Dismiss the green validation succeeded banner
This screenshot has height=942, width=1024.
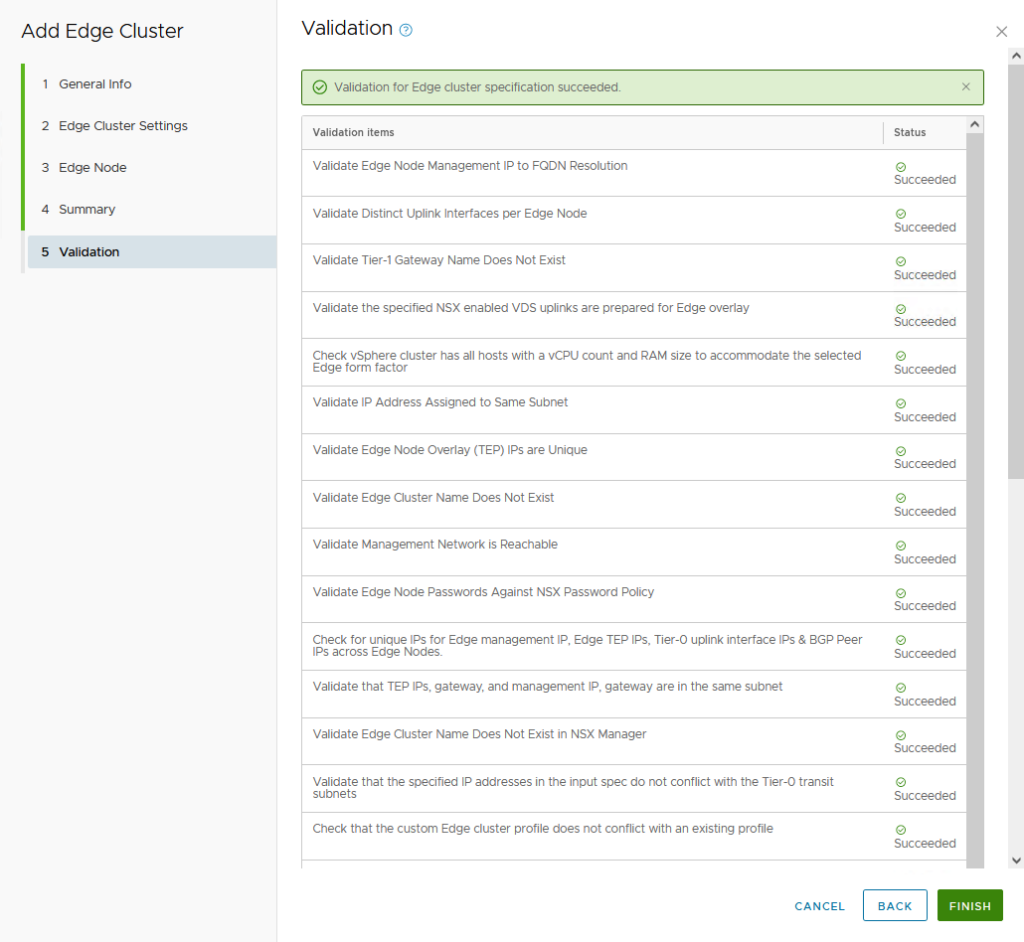pyautogui.click(x=966, y=87)
